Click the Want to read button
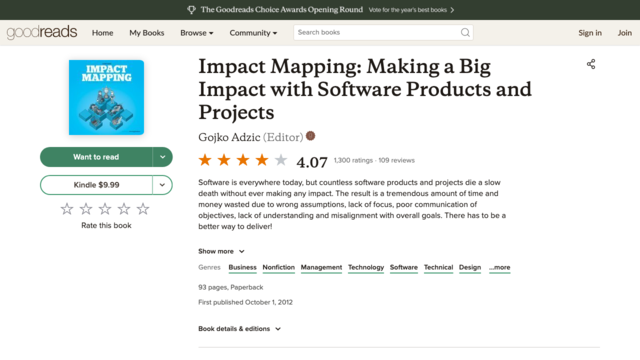 96,157
